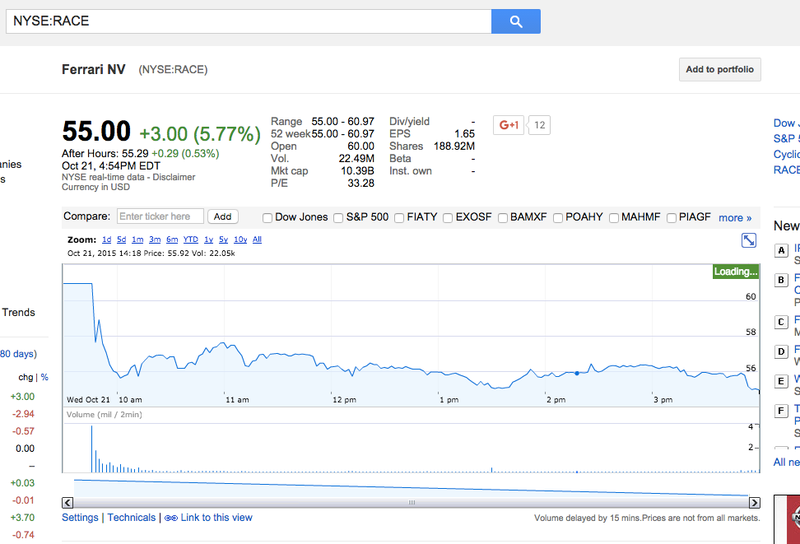Image resolution: width=800 pixels, height=544 pixels.
Task: Click the G+1 count bubble 12
Action: [539, 125]
